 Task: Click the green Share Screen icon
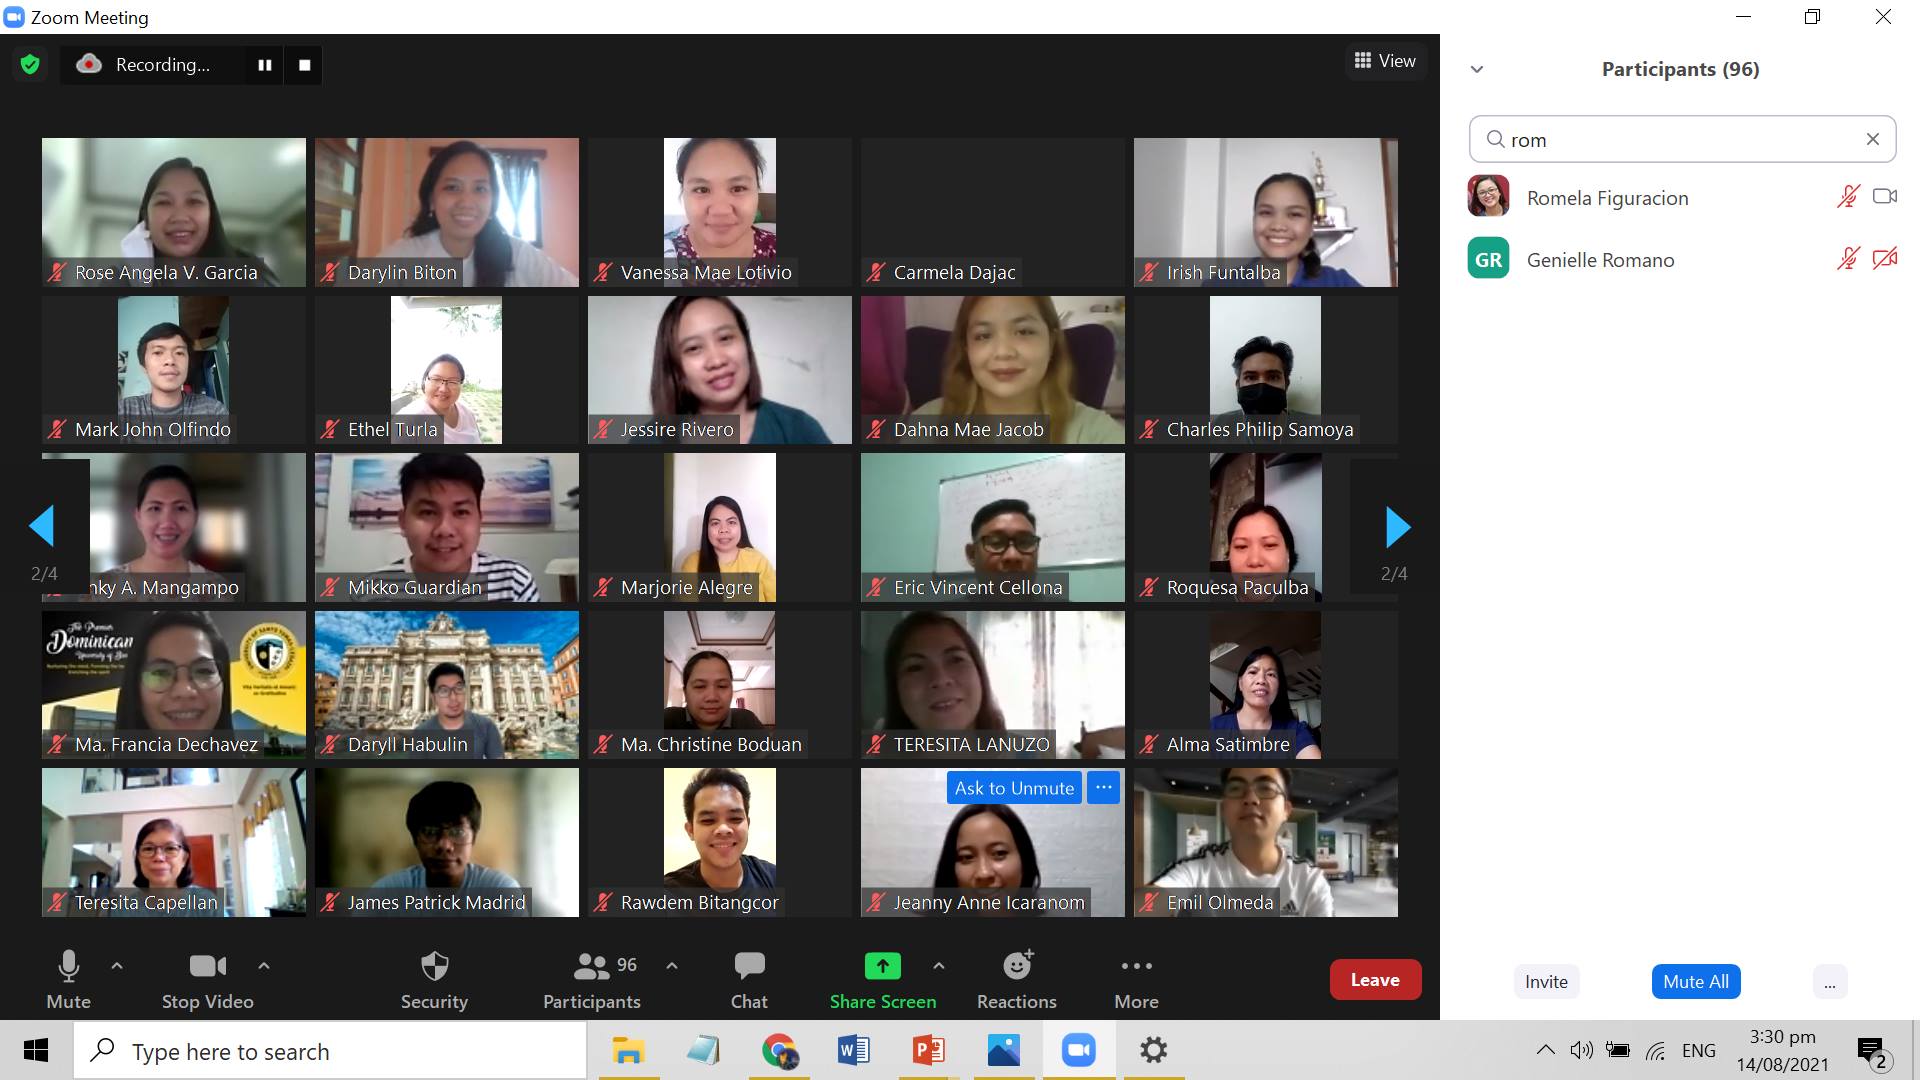[882, 966]
